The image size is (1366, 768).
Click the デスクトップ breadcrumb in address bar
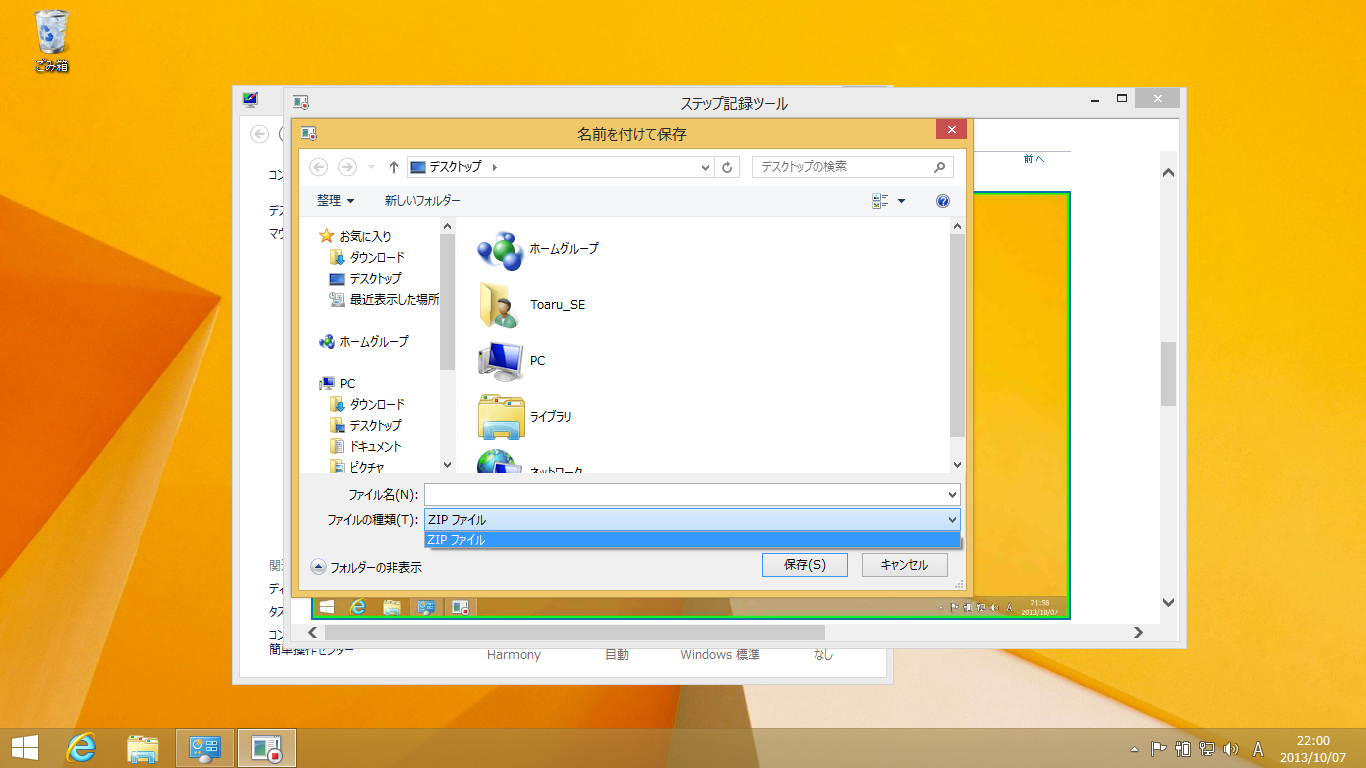(x=455, y=167)
